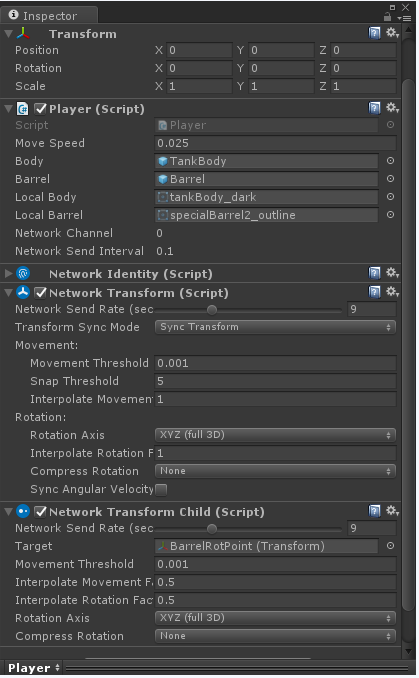This screenshot has width=419, height=678.
Task: Open the Inspector panel options menu
Action: point(406,18)
